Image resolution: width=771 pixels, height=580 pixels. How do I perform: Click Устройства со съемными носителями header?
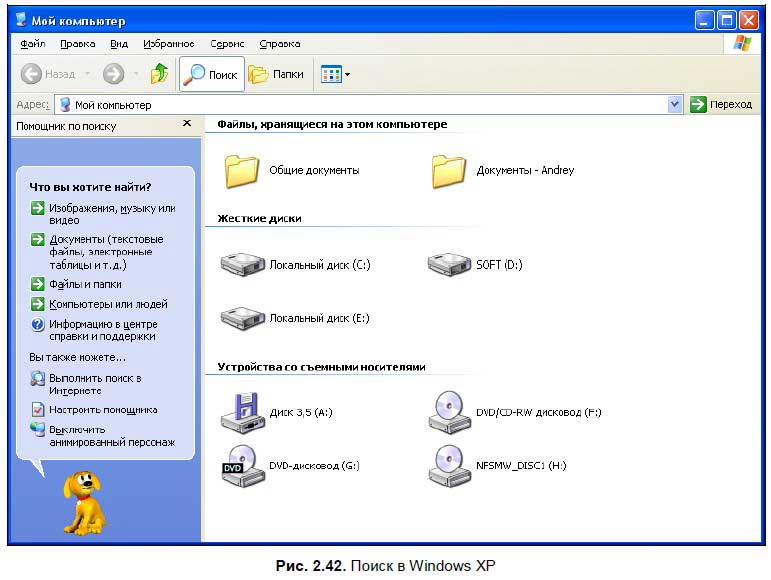[x=322, y=367]
